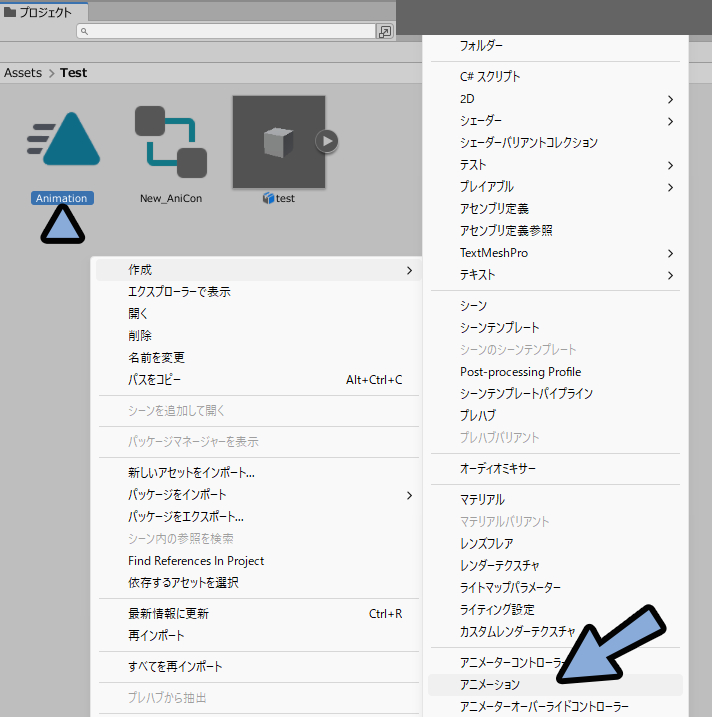Click the Animation asset name label
This screenshot has width=712, height=717.
pyautogui.click(x=62, y=198)
